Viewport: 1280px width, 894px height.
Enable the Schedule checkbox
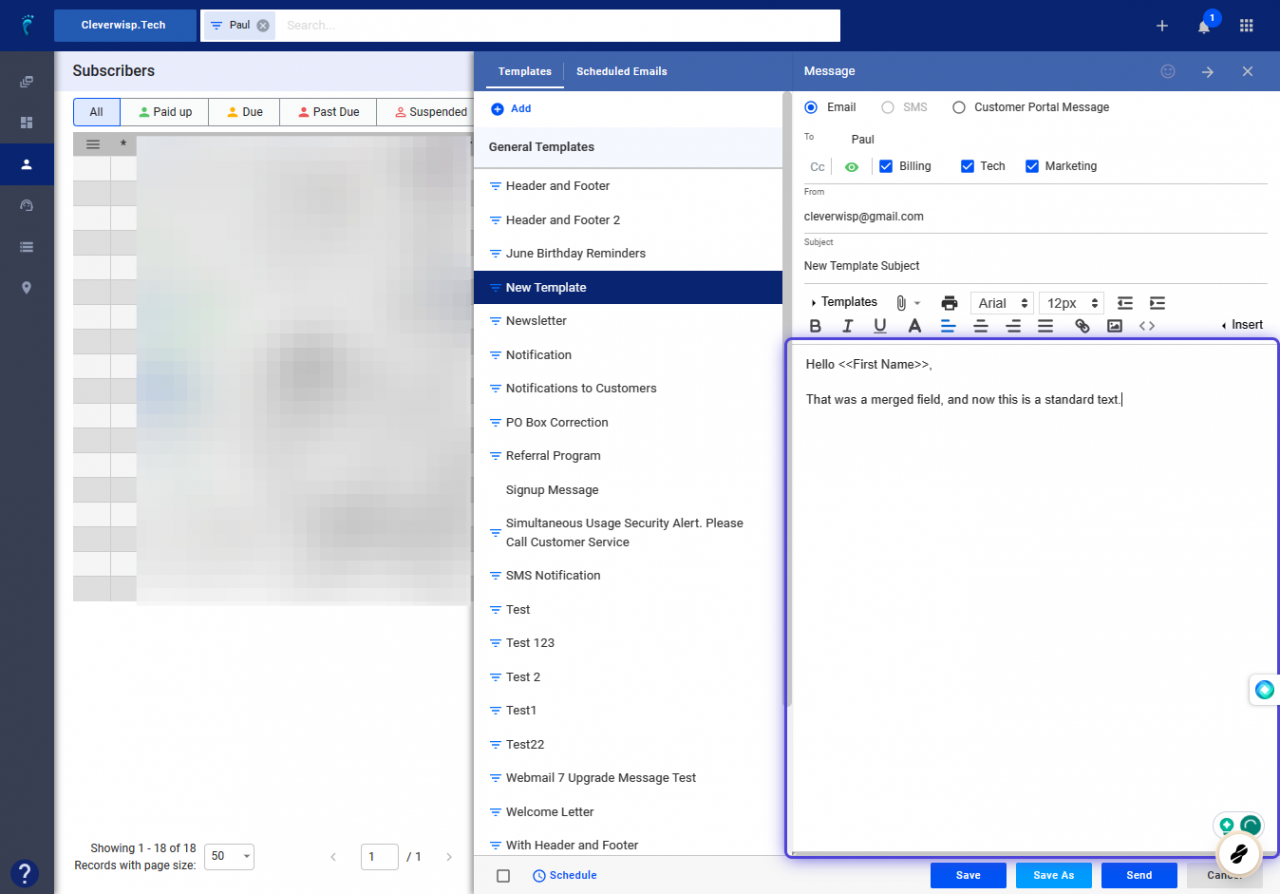pyautogui.click(x=503, y=875)
